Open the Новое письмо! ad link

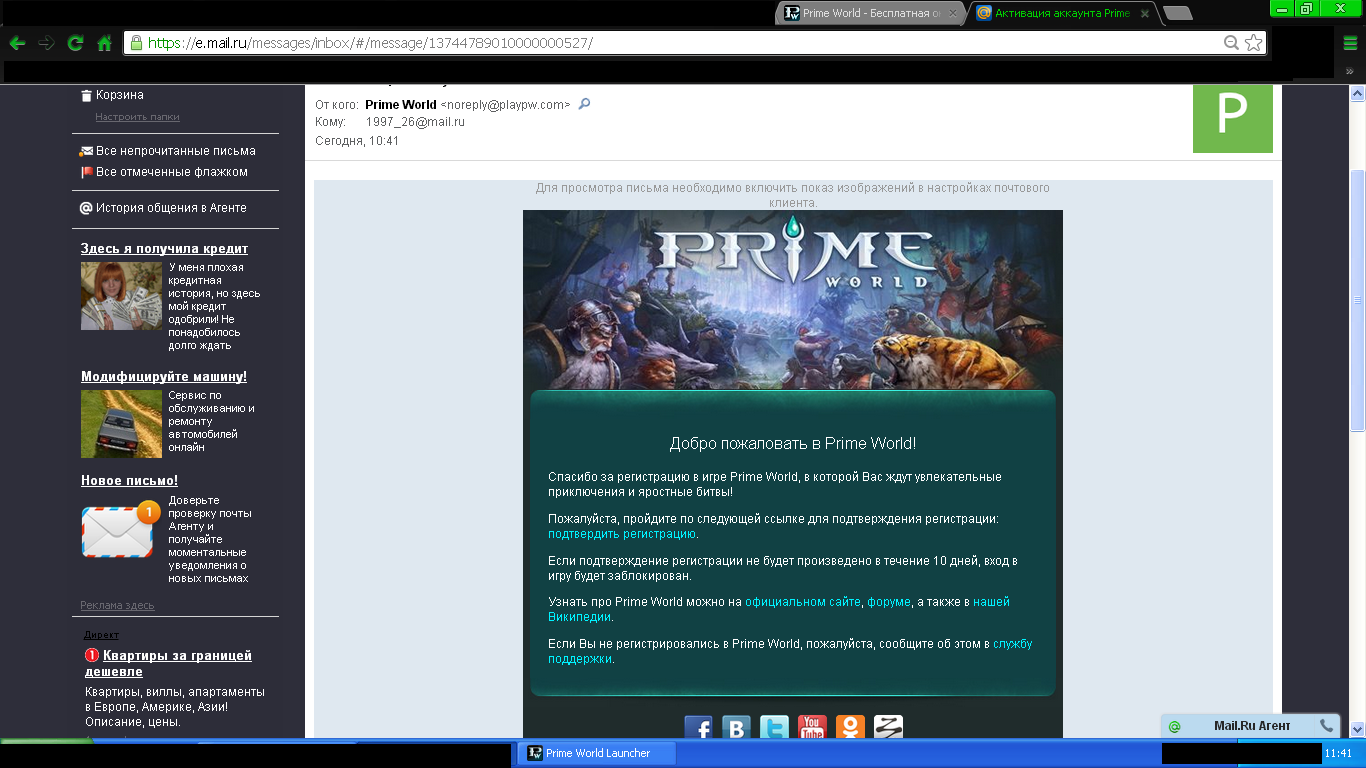point(129,481)
